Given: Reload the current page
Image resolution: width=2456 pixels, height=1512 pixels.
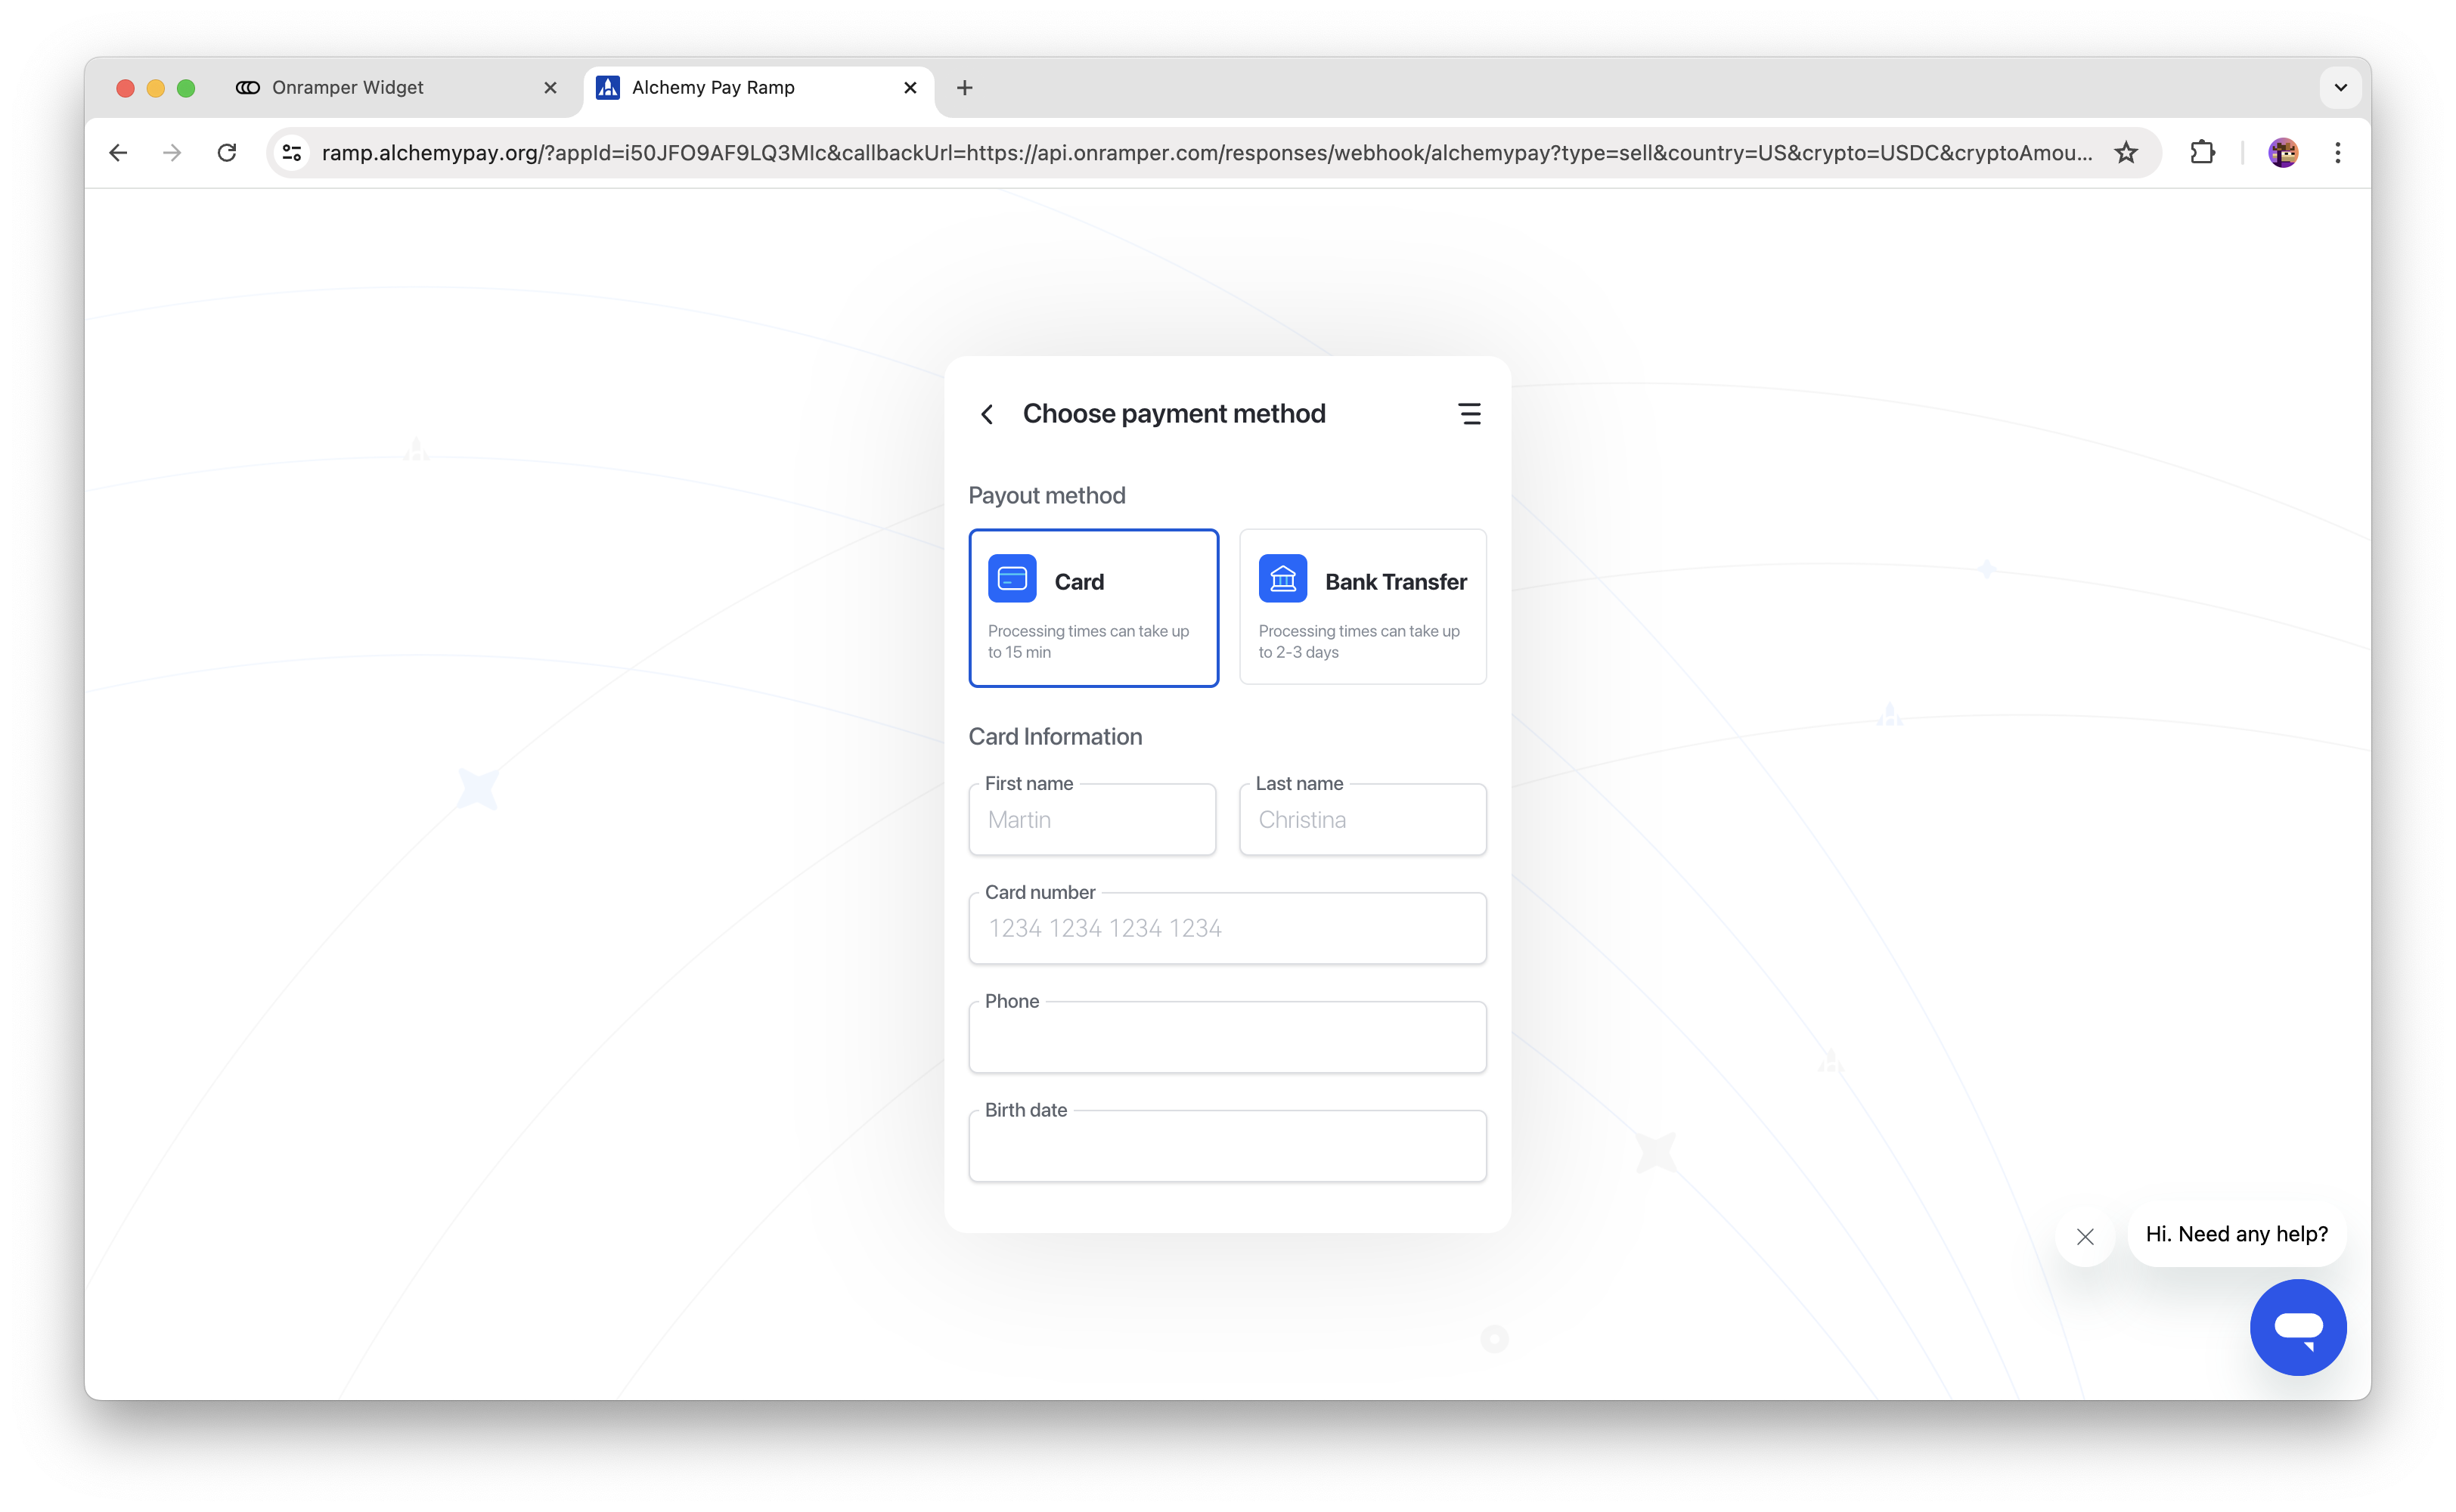Looking at the screenshot, I should tap(227, 153).
